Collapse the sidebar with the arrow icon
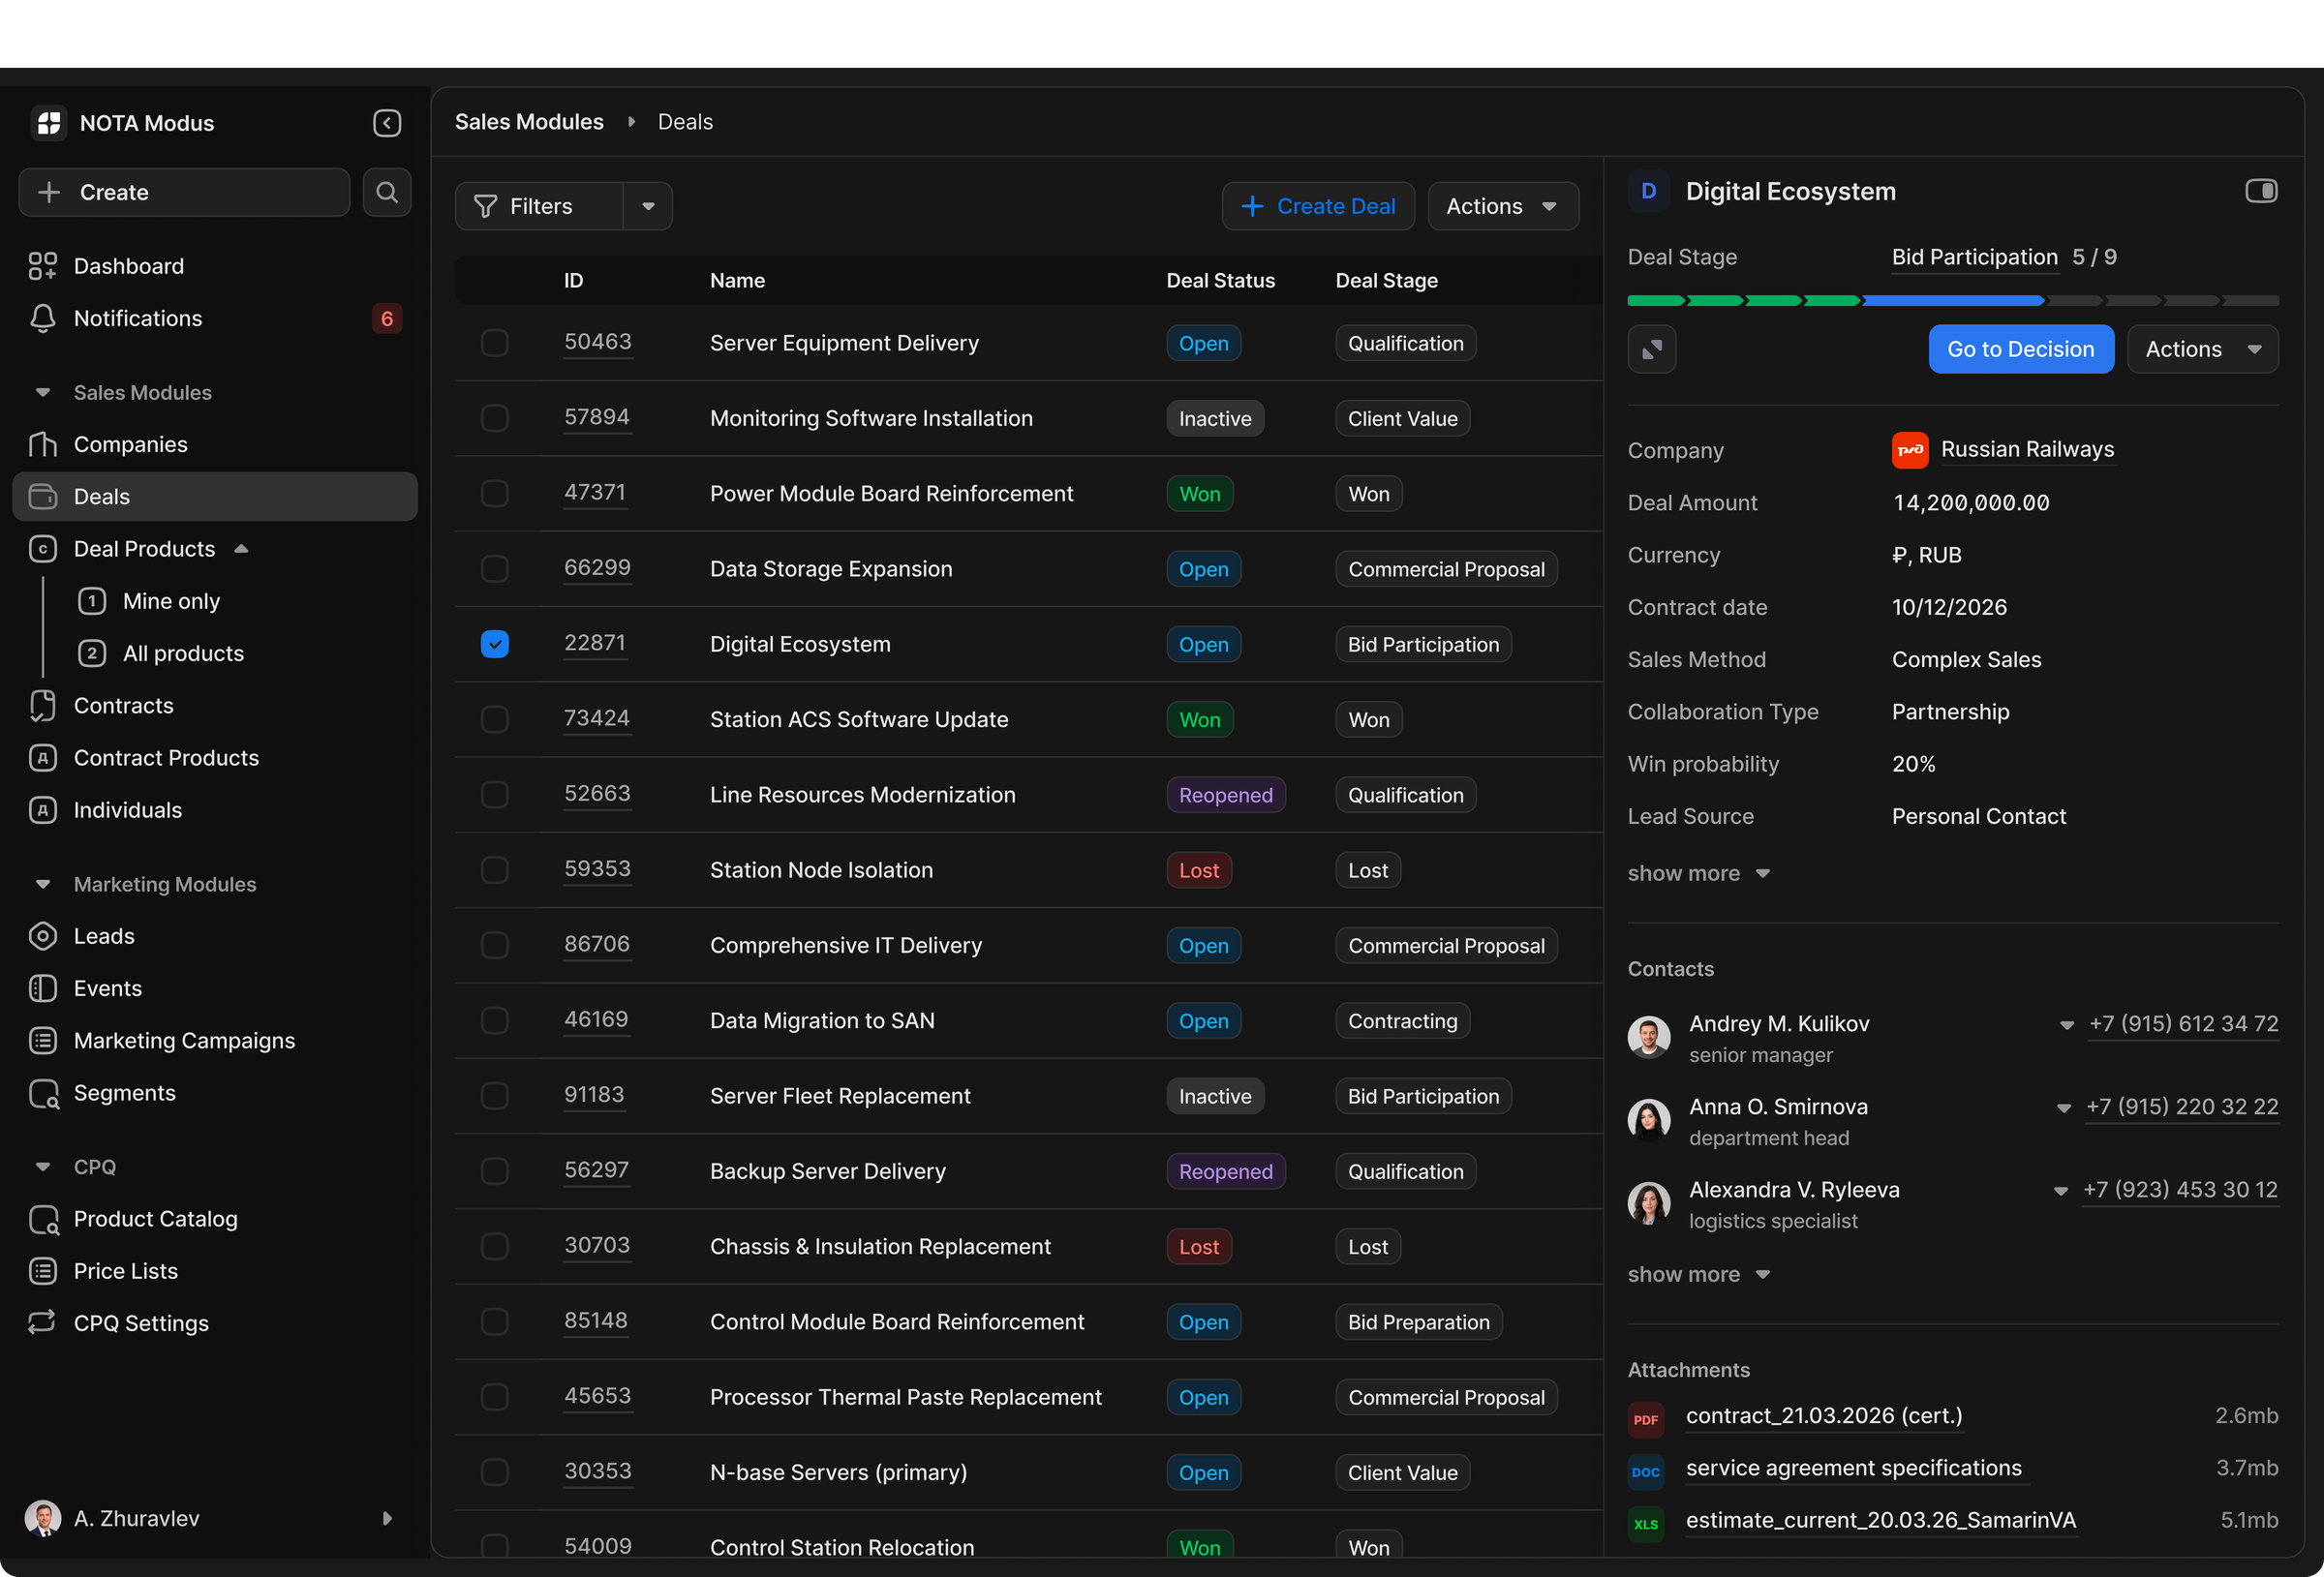The width and height of the screenshot is (2324, 1577). (x=387, y=123)
